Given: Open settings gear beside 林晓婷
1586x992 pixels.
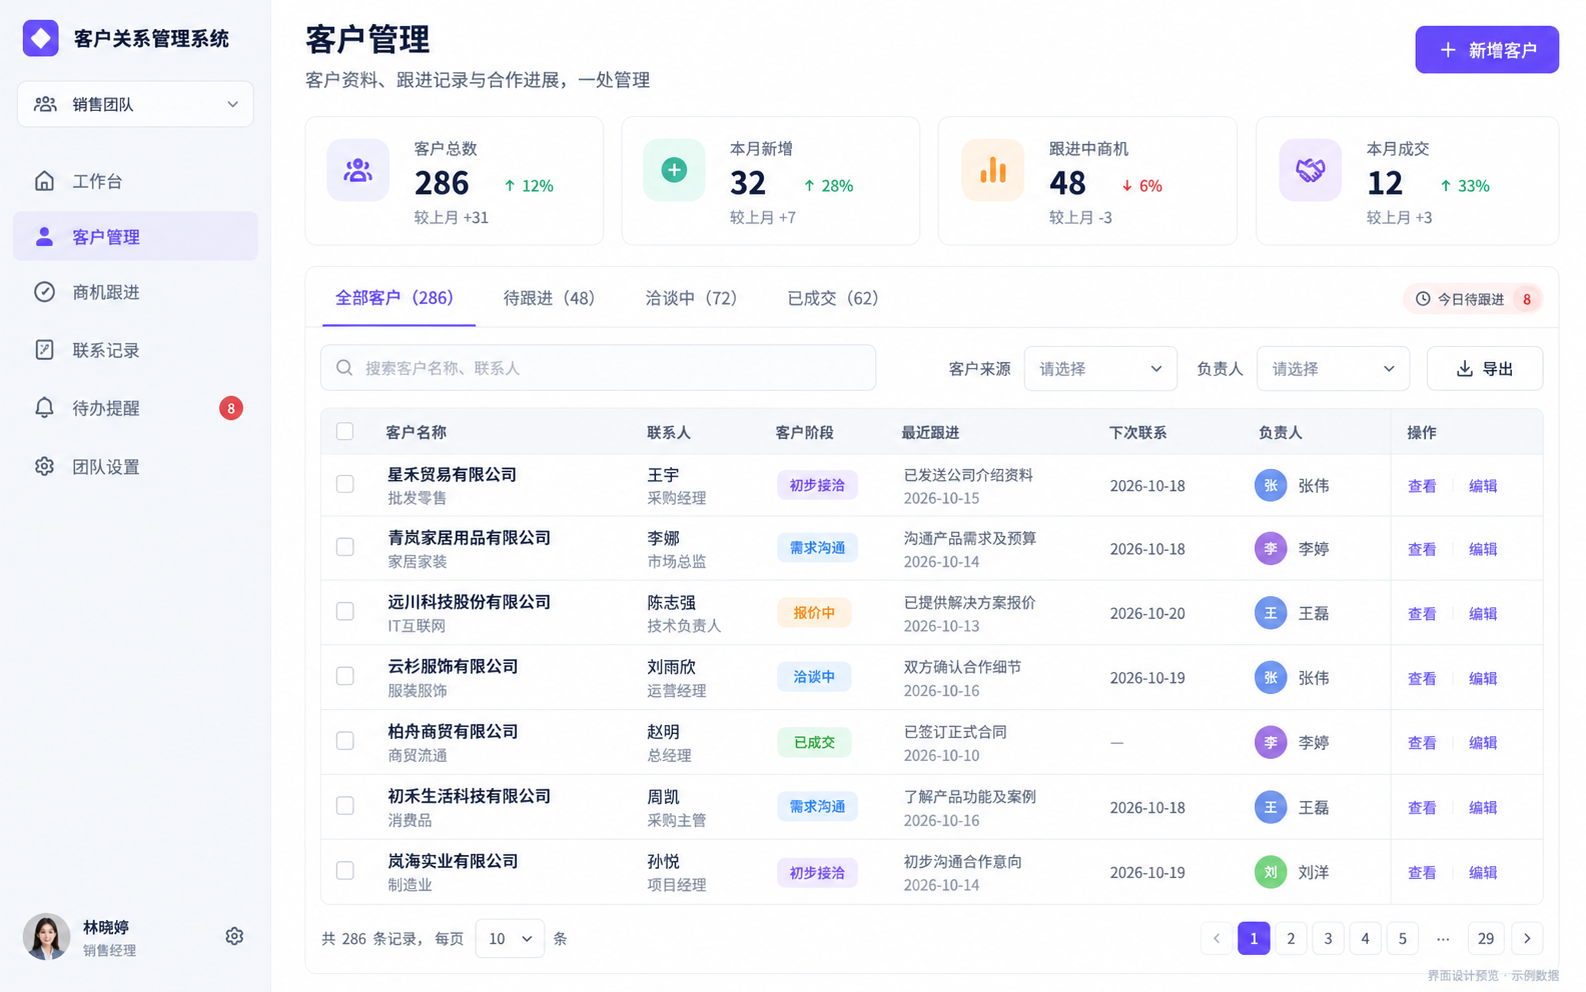Looking at the screenshot, I should [234, 936].
